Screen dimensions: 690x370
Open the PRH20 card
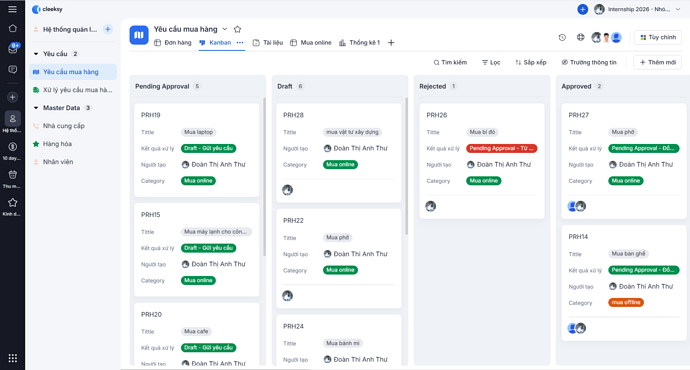tap(197, 334)
